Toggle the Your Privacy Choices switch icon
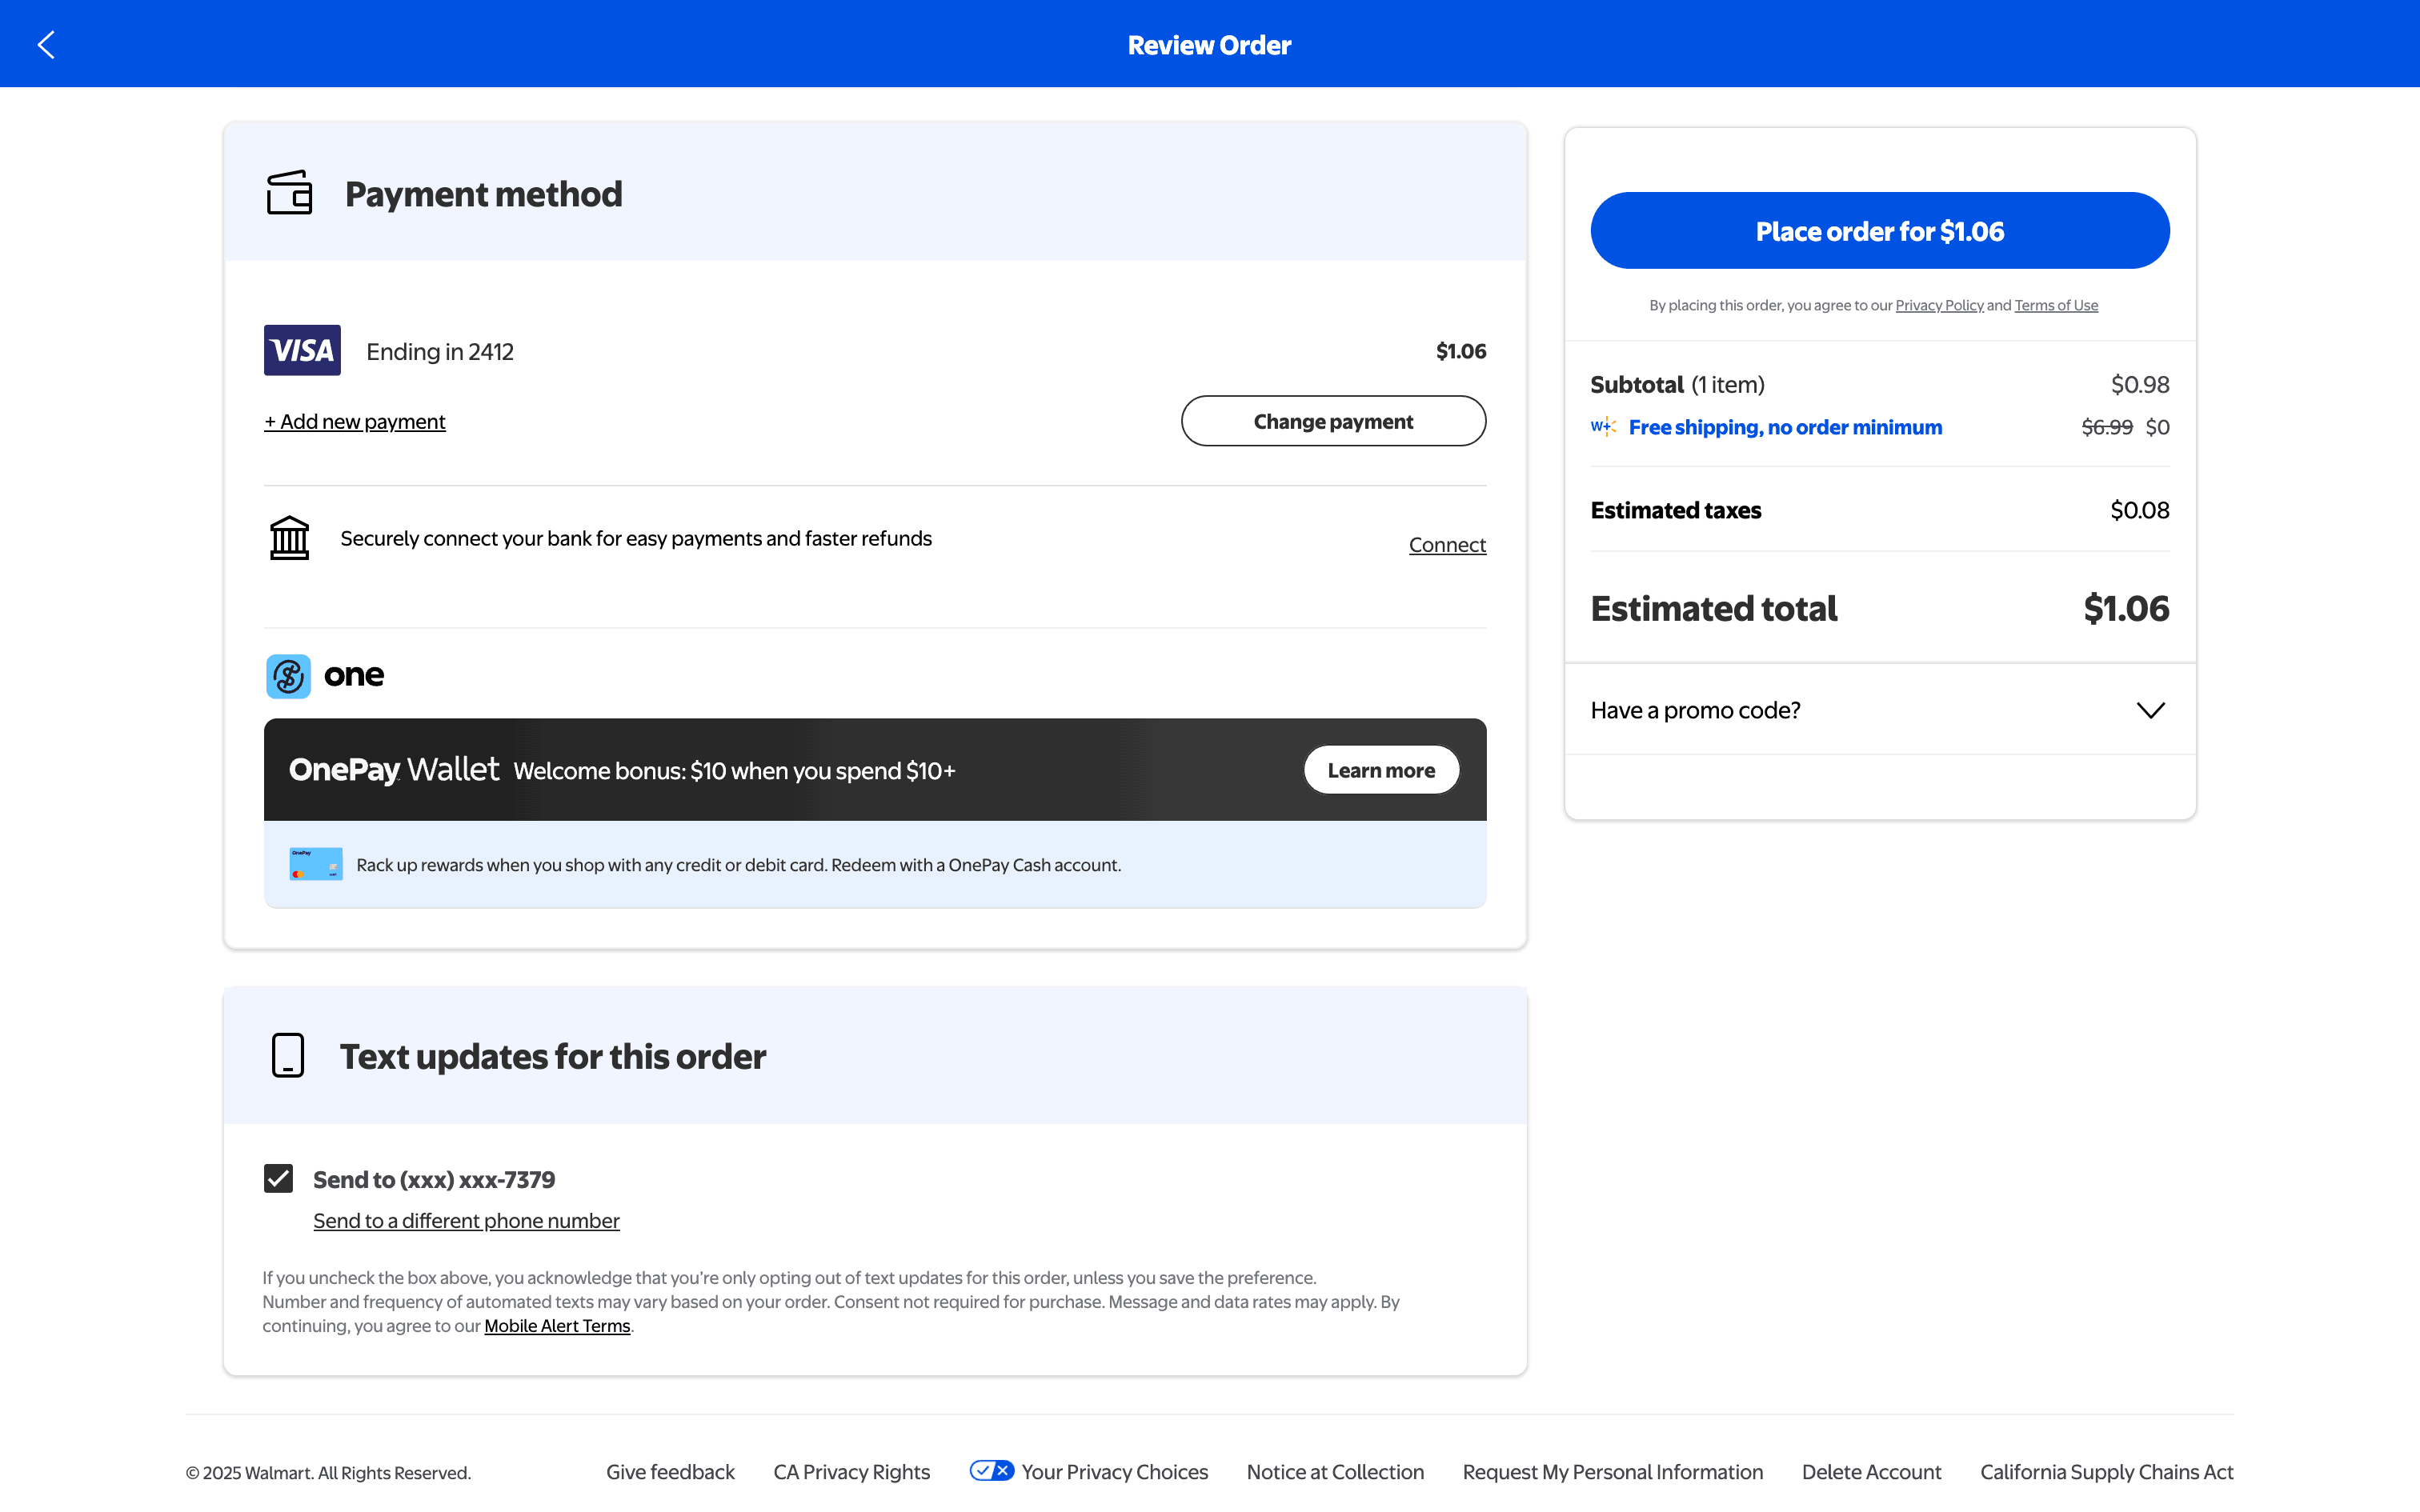This screenshot has width=2420, height=1512. (991, 1471)
